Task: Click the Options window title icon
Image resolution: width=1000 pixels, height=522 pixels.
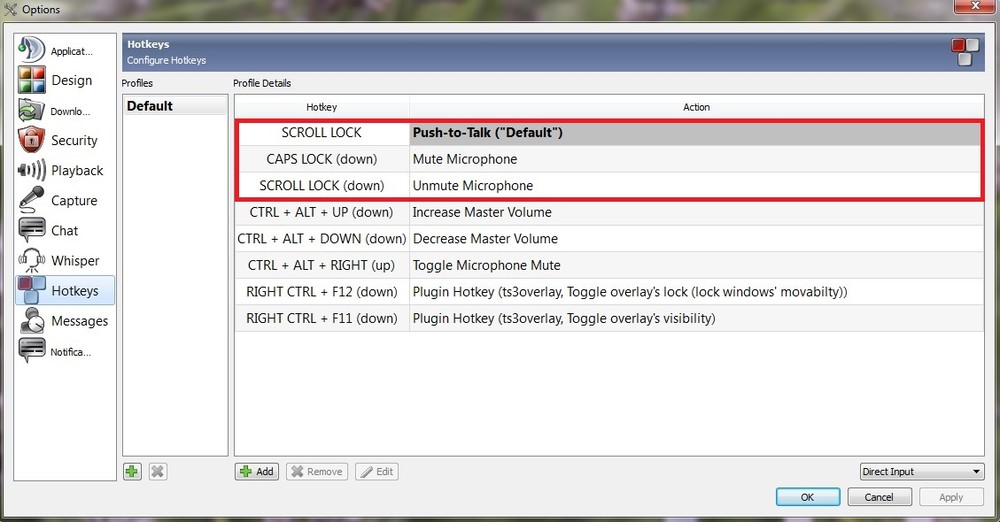Action: [x=10, y=9]
